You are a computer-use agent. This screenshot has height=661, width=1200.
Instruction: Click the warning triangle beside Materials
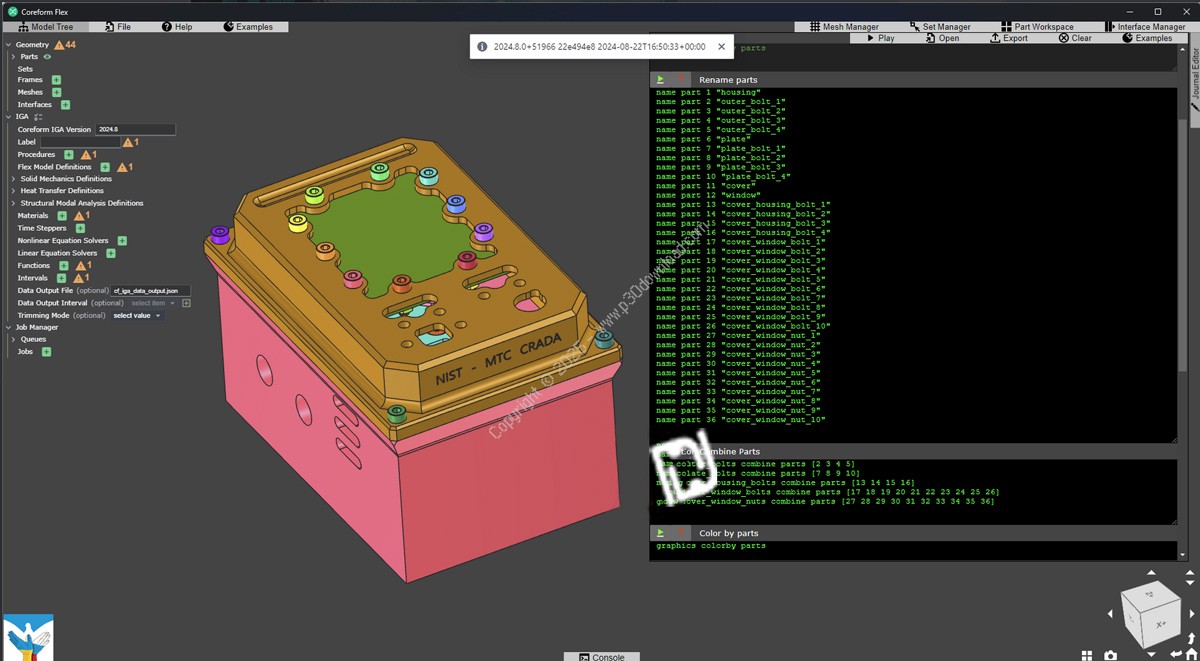80,216
